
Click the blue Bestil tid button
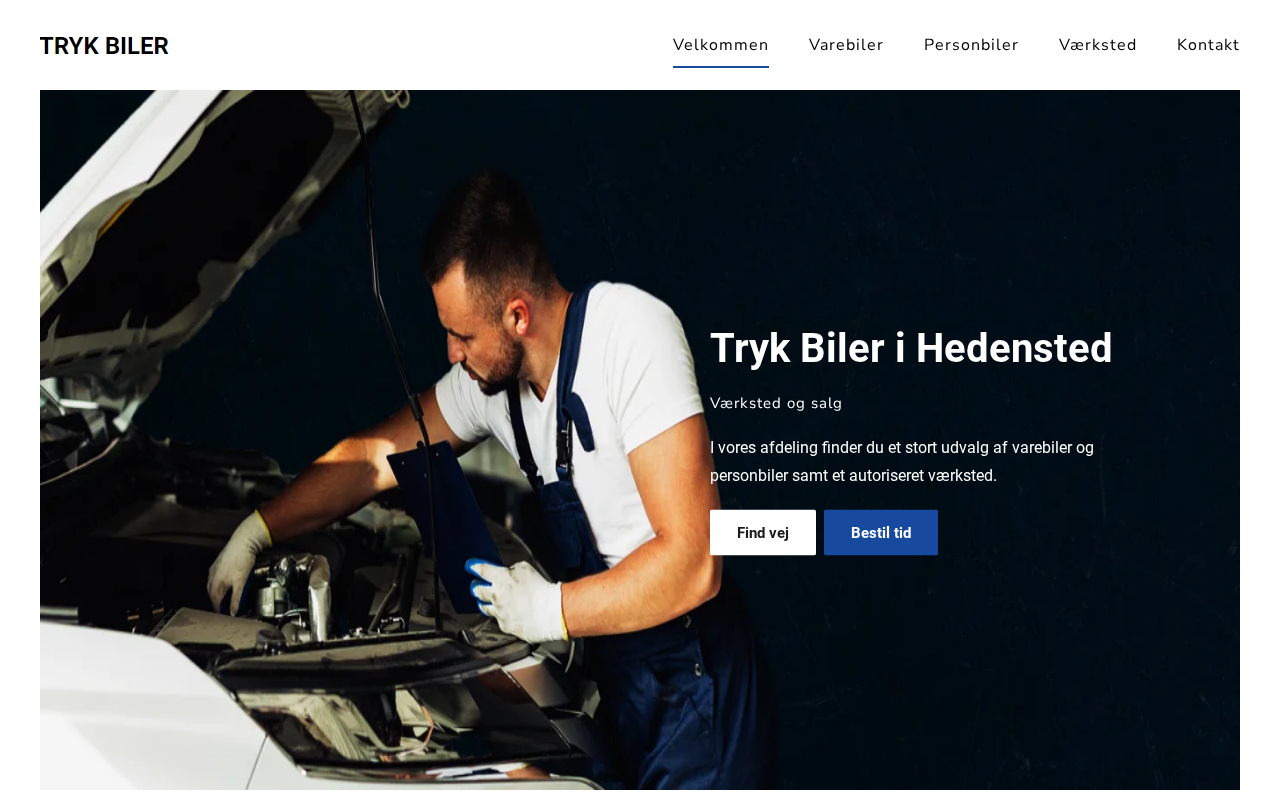(x=881, y=533)
